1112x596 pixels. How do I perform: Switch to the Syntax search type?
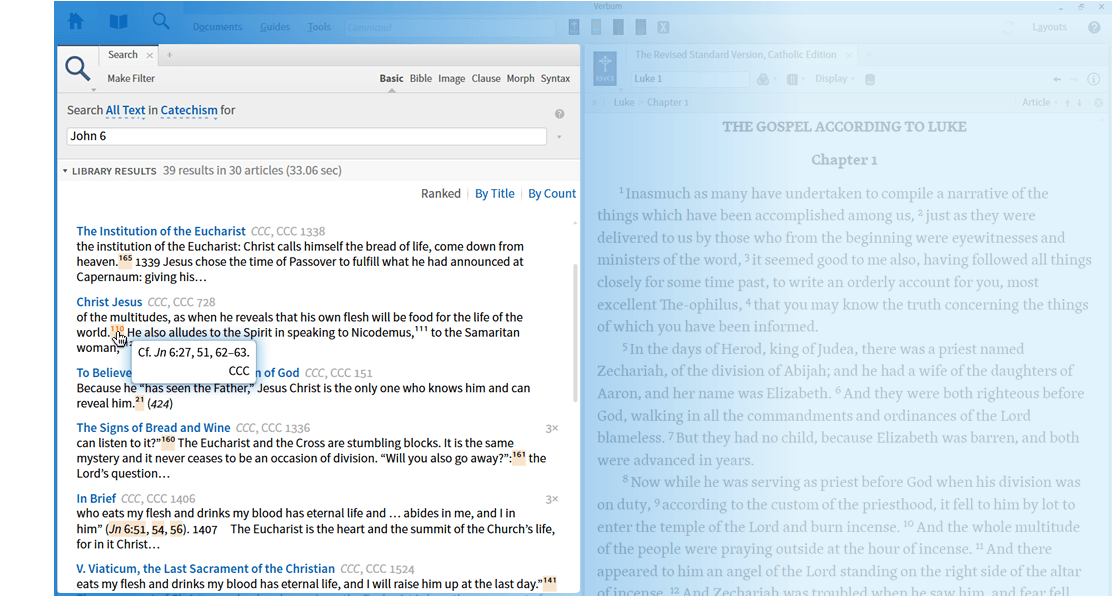click(555, 79)
